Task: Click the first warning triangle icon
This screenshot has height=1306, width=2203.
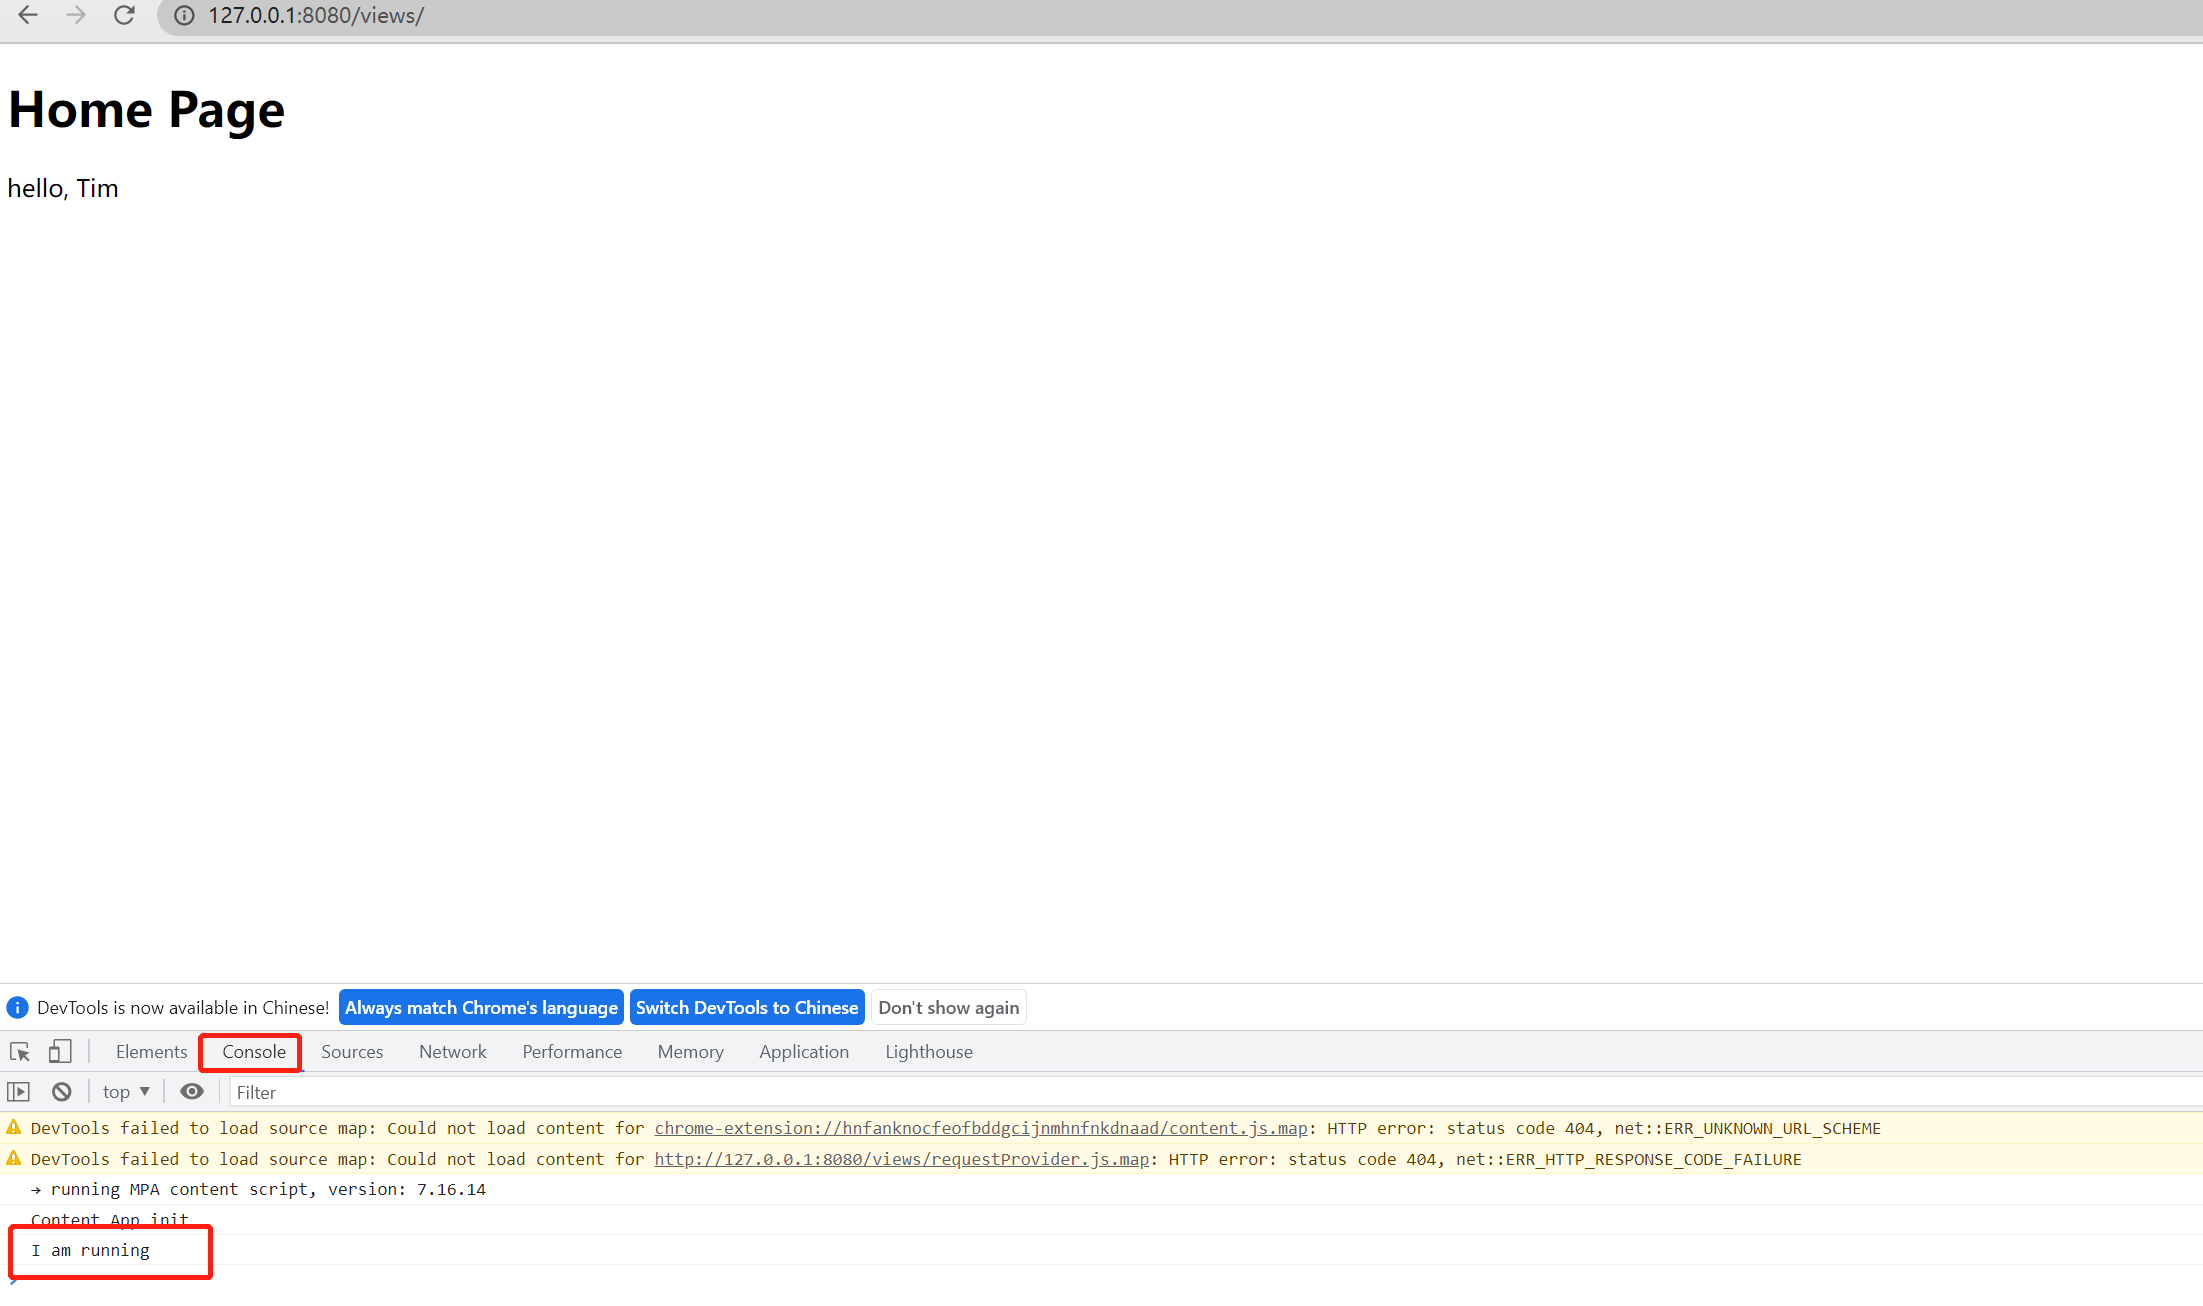Action: 14,1127
